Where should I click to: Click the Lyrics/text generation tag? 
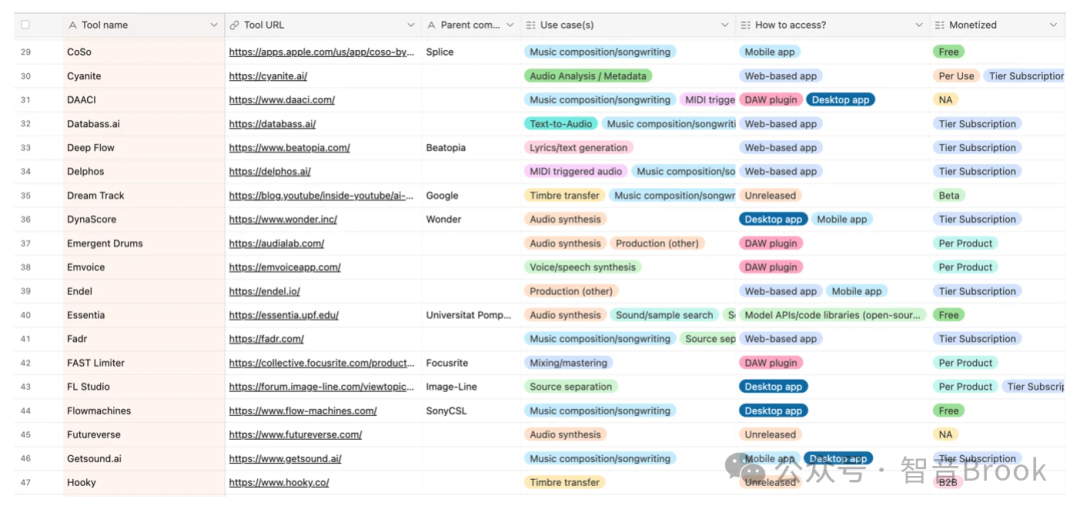(579, 148)
